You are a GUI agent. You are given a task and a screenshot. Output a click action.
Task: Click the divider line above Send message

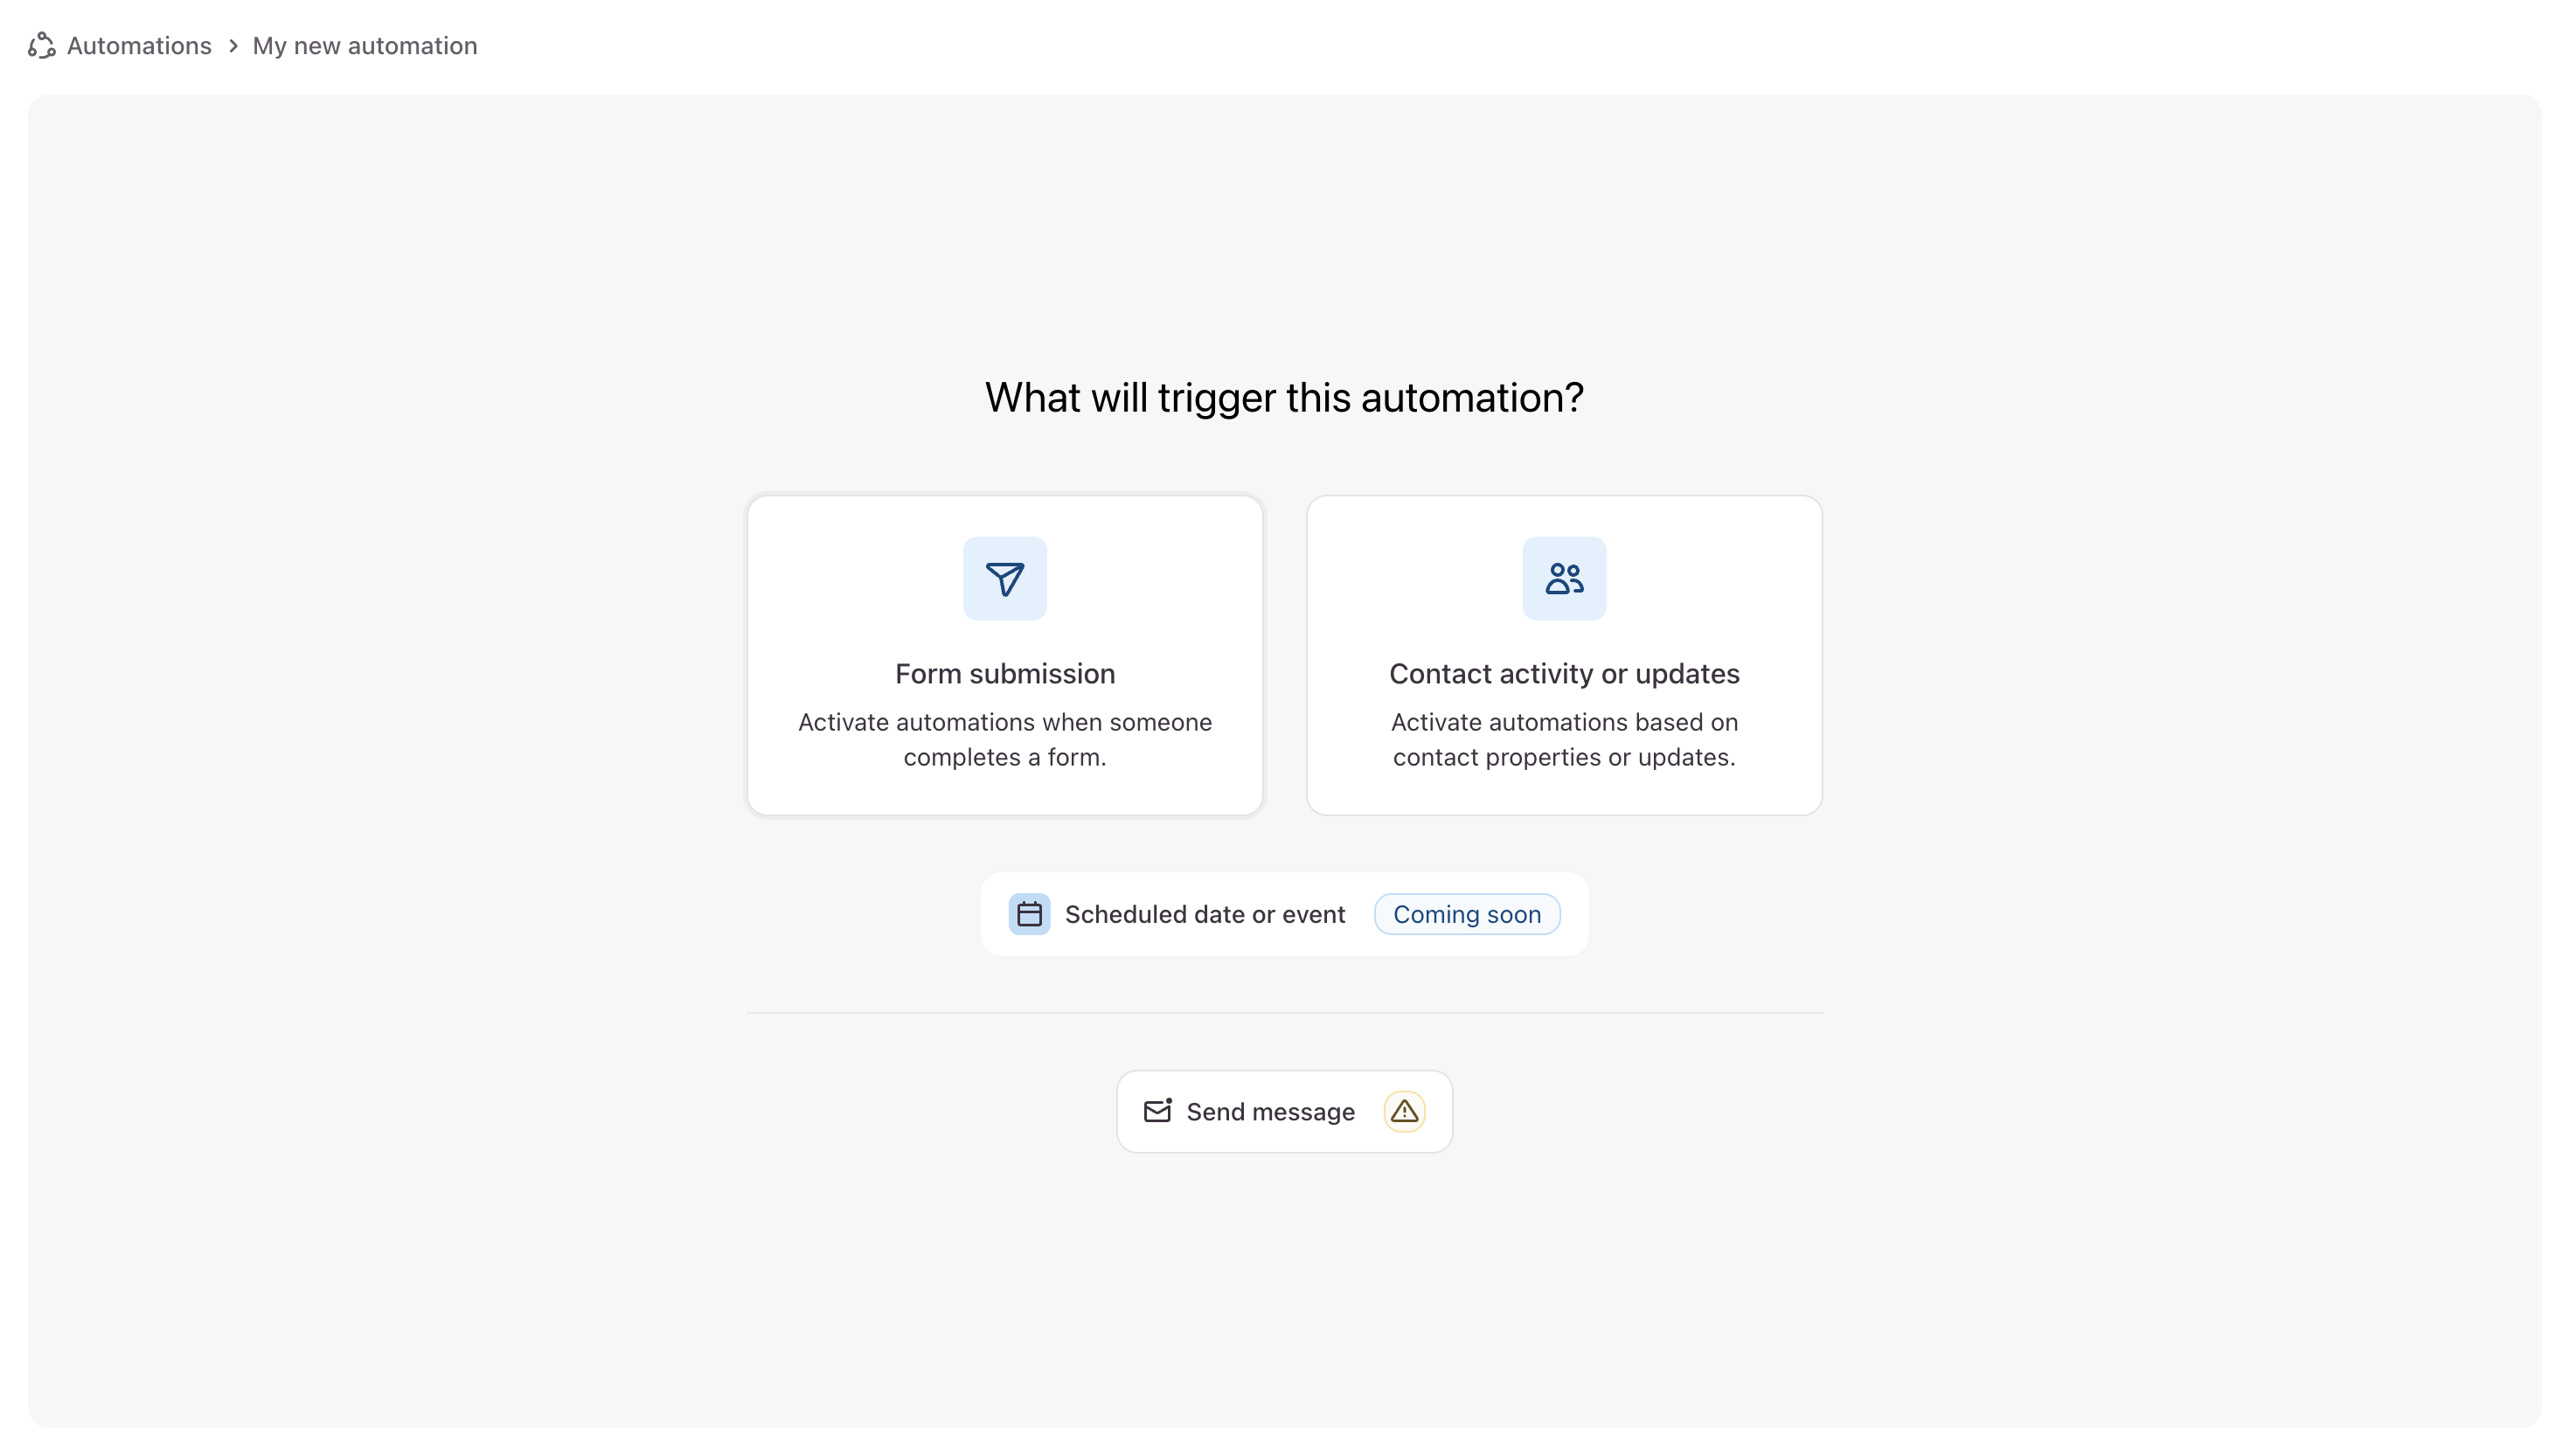coord(1284,1013)
